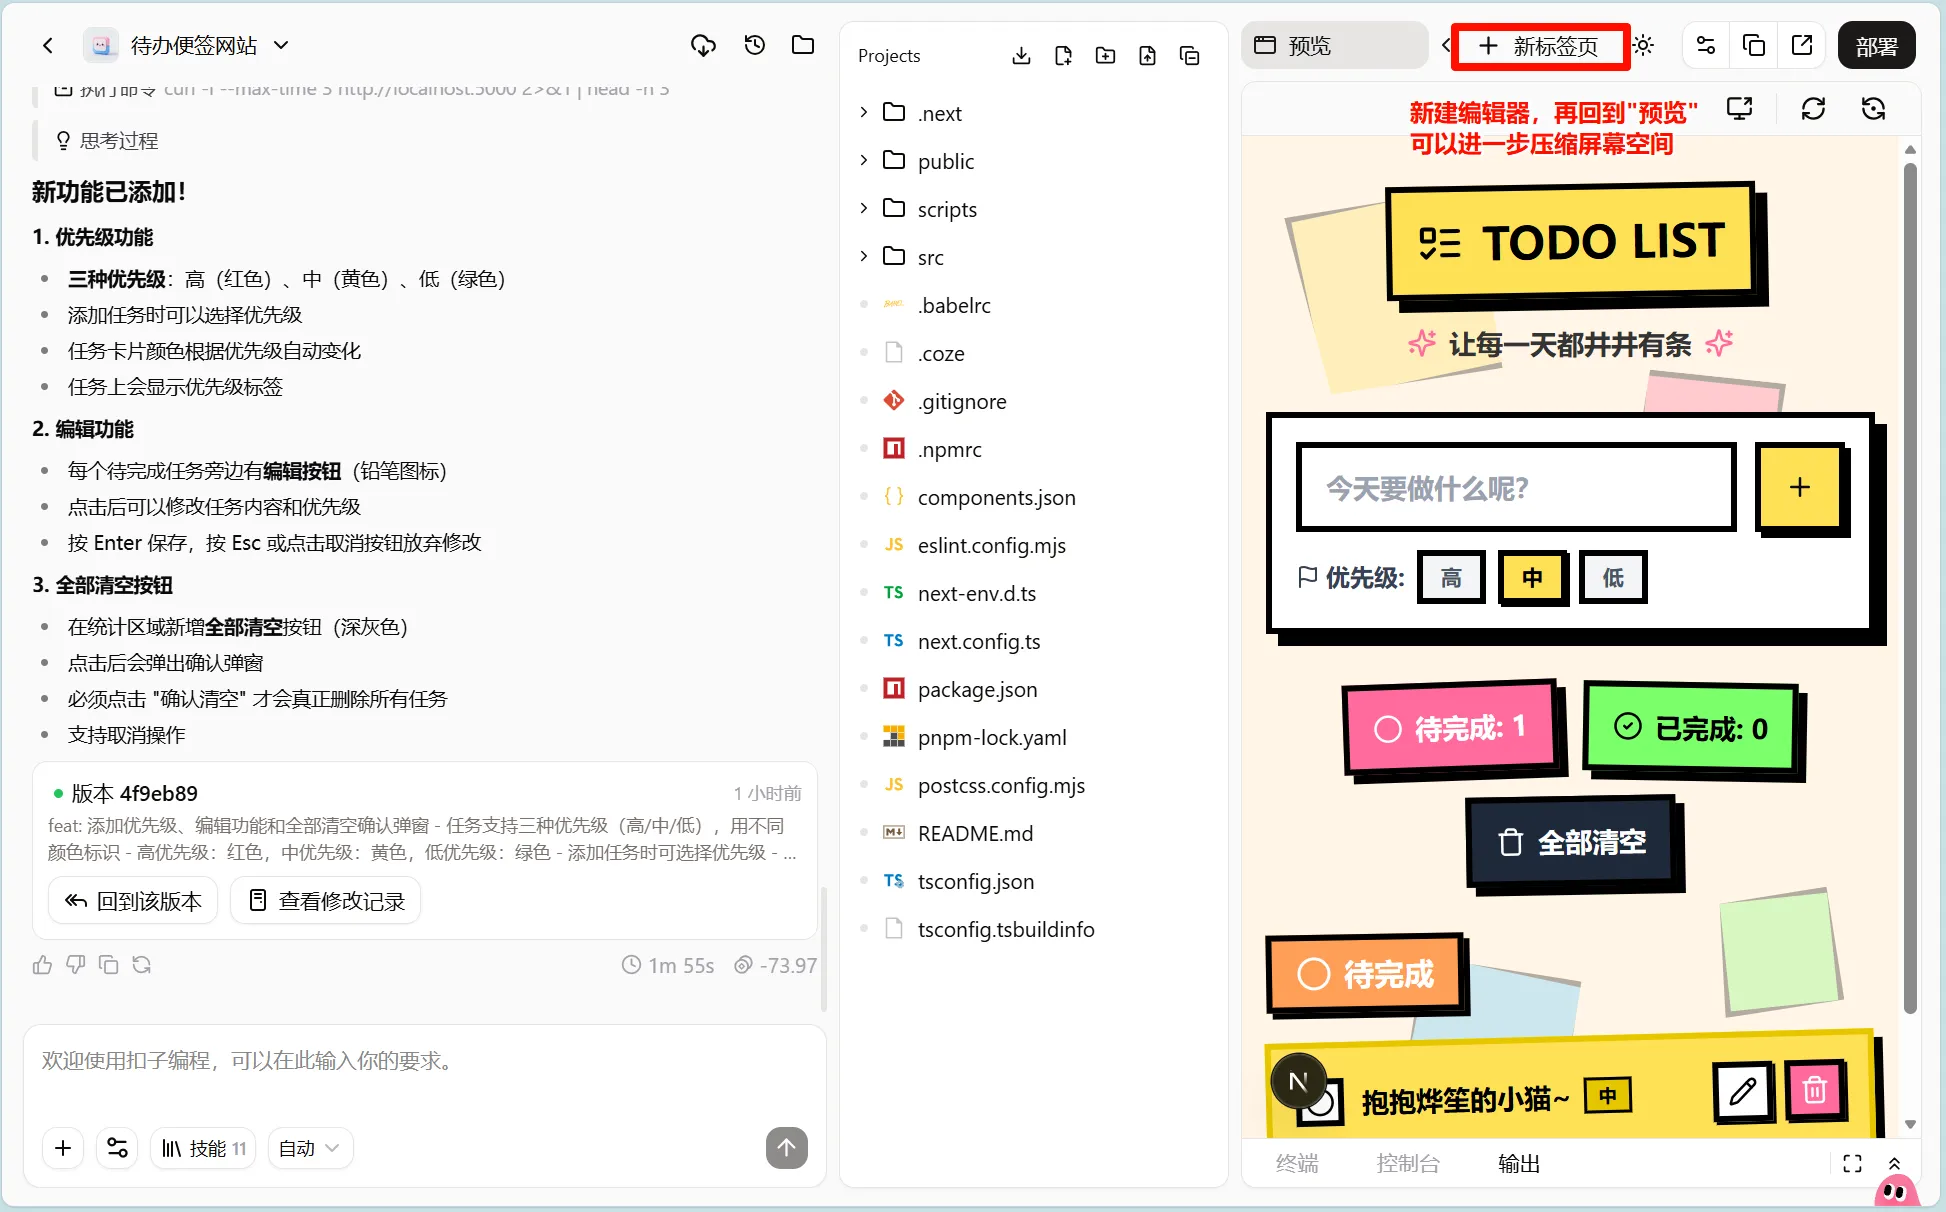Toggle the light theme sun icon

[x=1643, y=46]
